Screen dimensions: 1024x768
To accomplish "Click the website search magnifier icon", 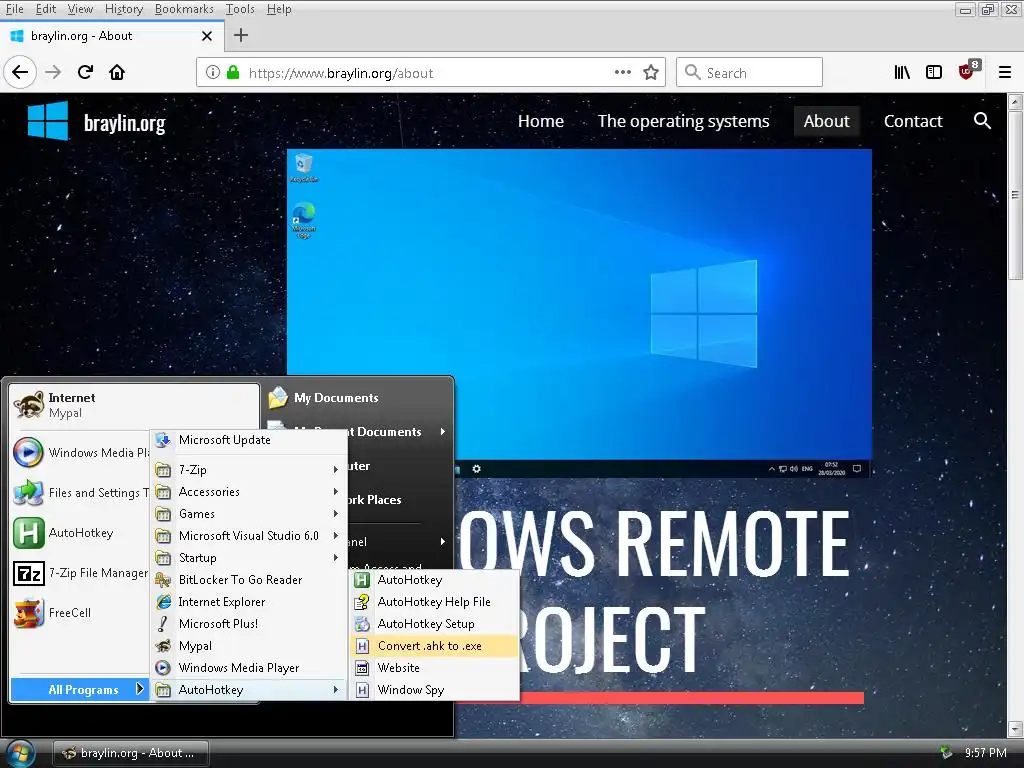I will [x=982, y=121].
